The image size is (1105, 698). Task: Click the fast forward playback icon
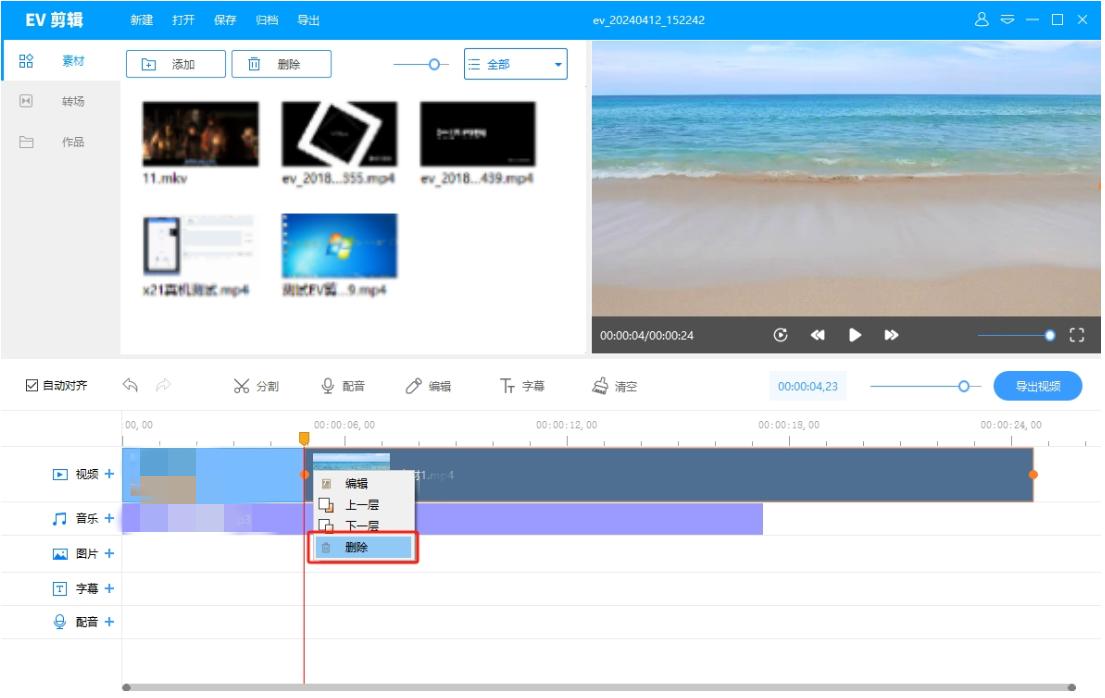(x=891, y=336)
